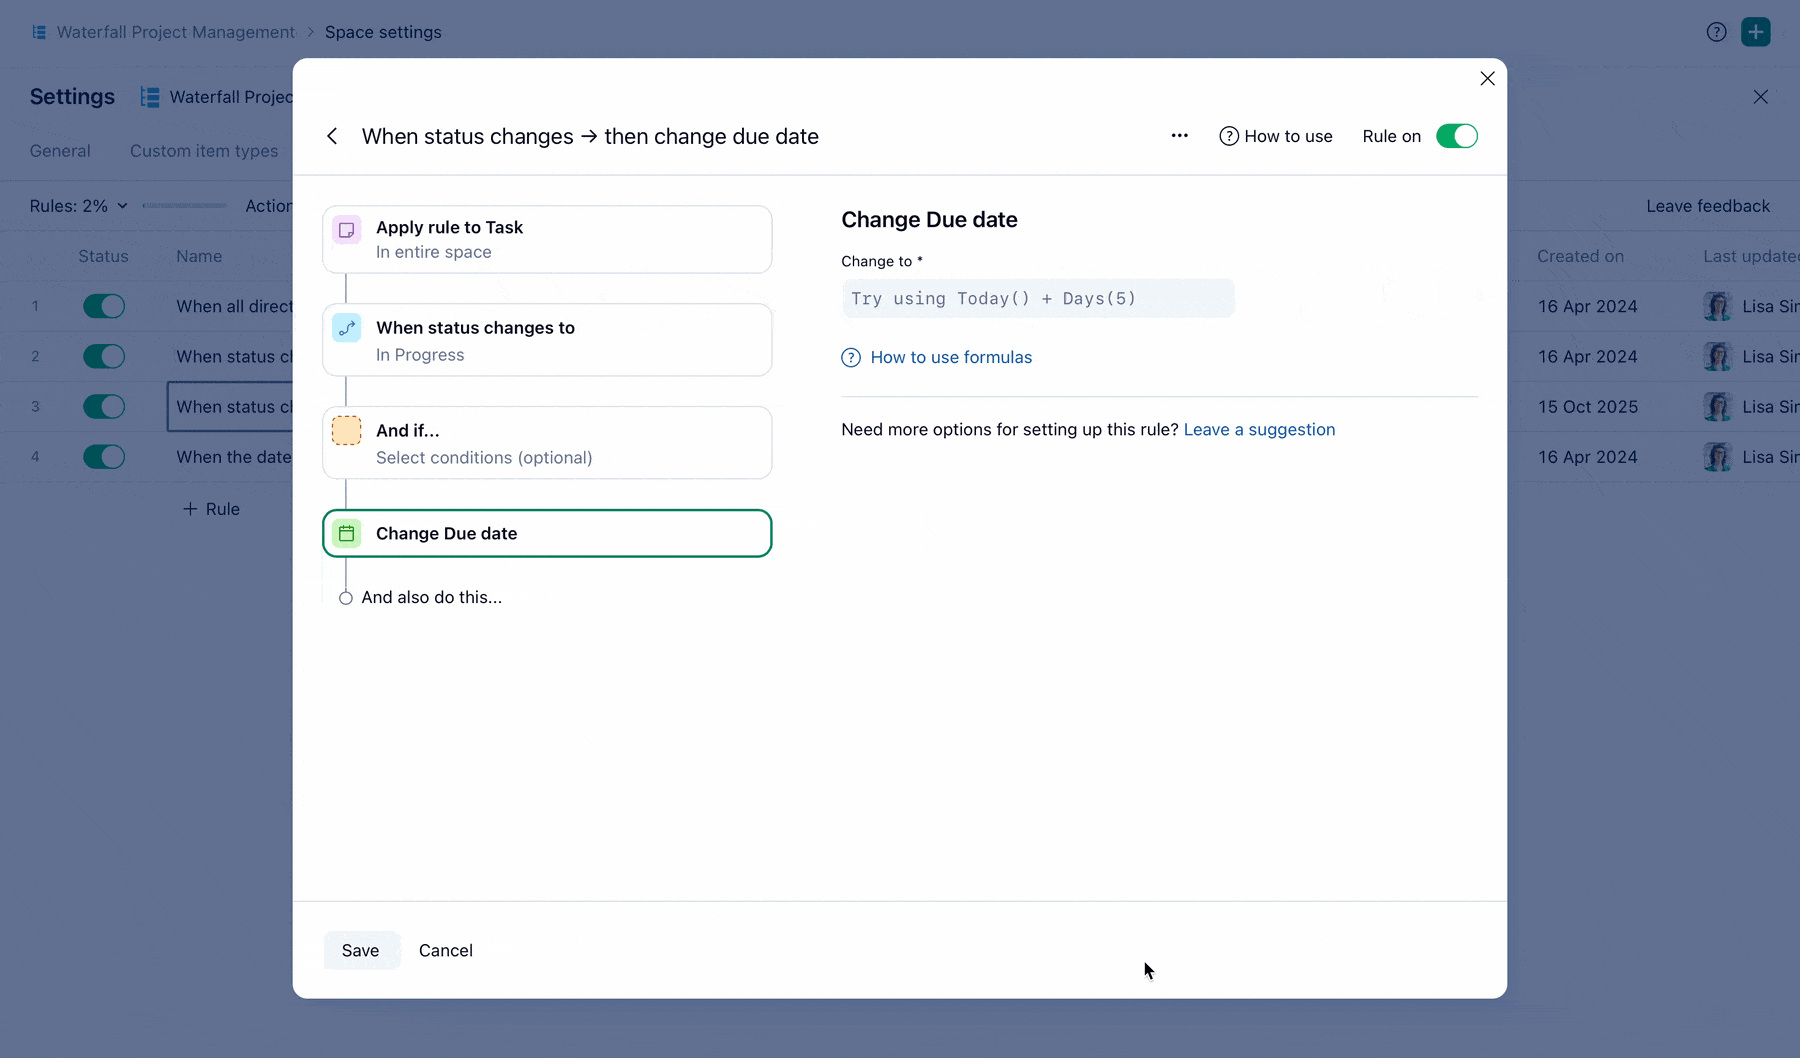Click the back arrow in the rule editor
This screenshot has width=1800, height=1058.
[x=331, y=136]
